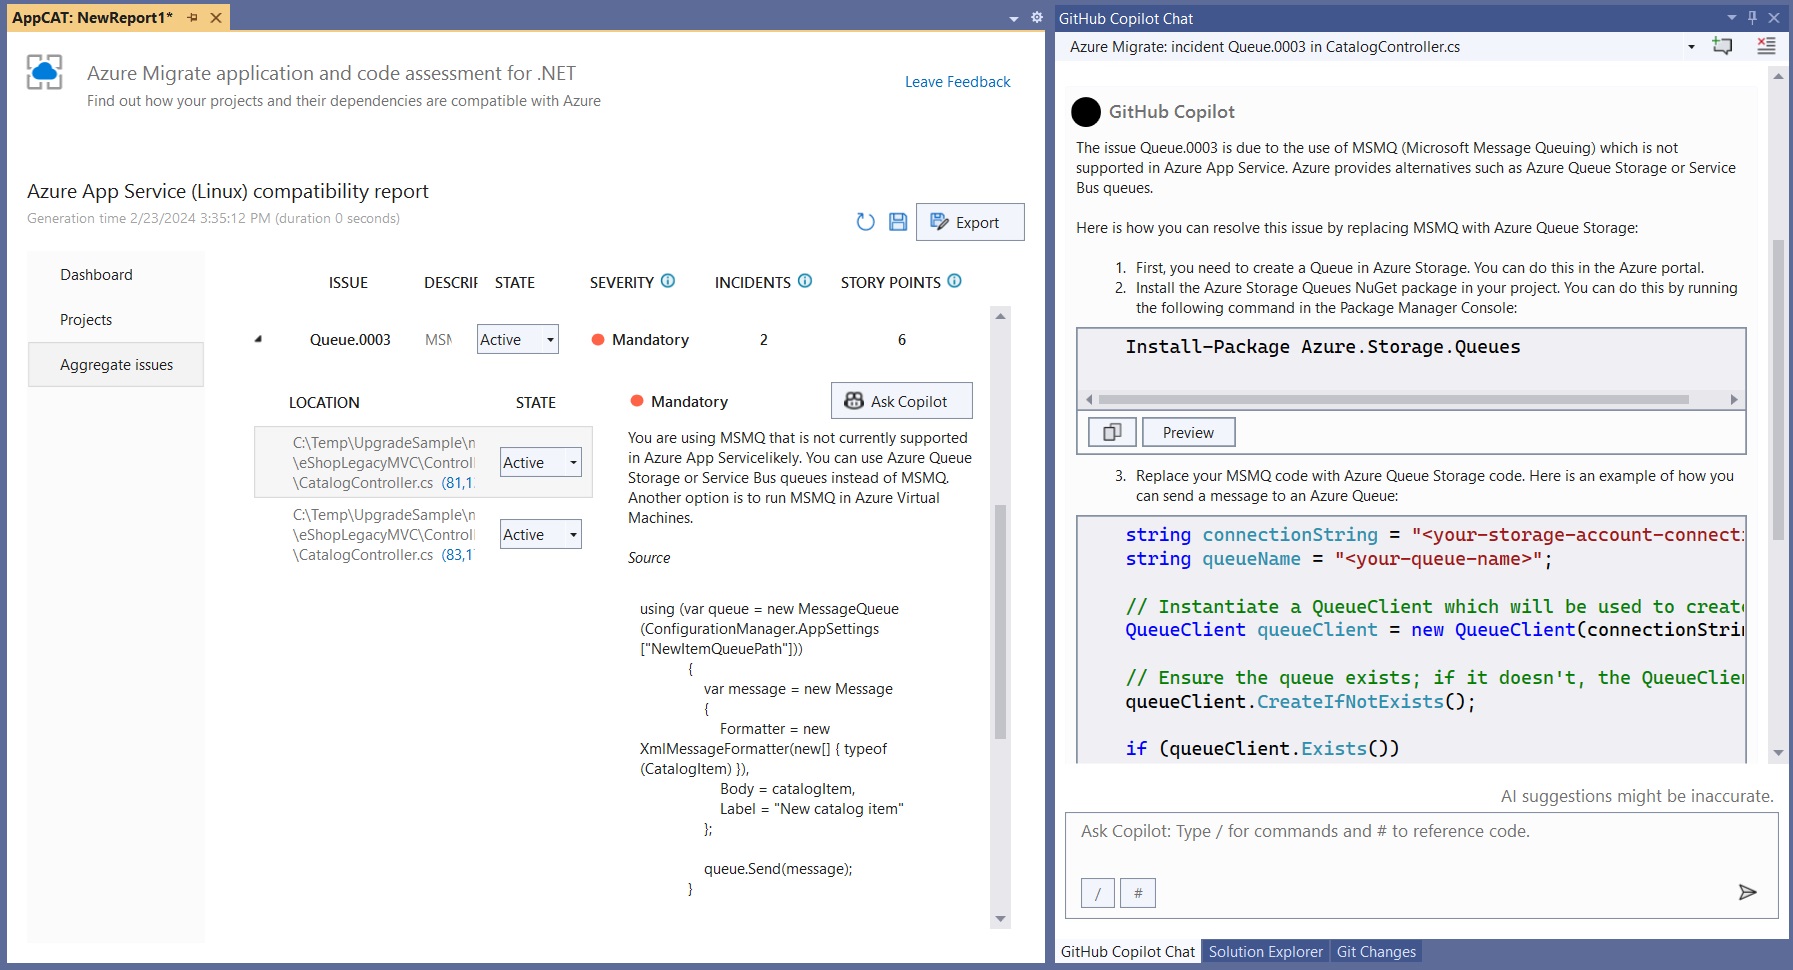1793x970 pixels.
Task: Clear the Copilot chat conversation
Action: coord(1765,45)
